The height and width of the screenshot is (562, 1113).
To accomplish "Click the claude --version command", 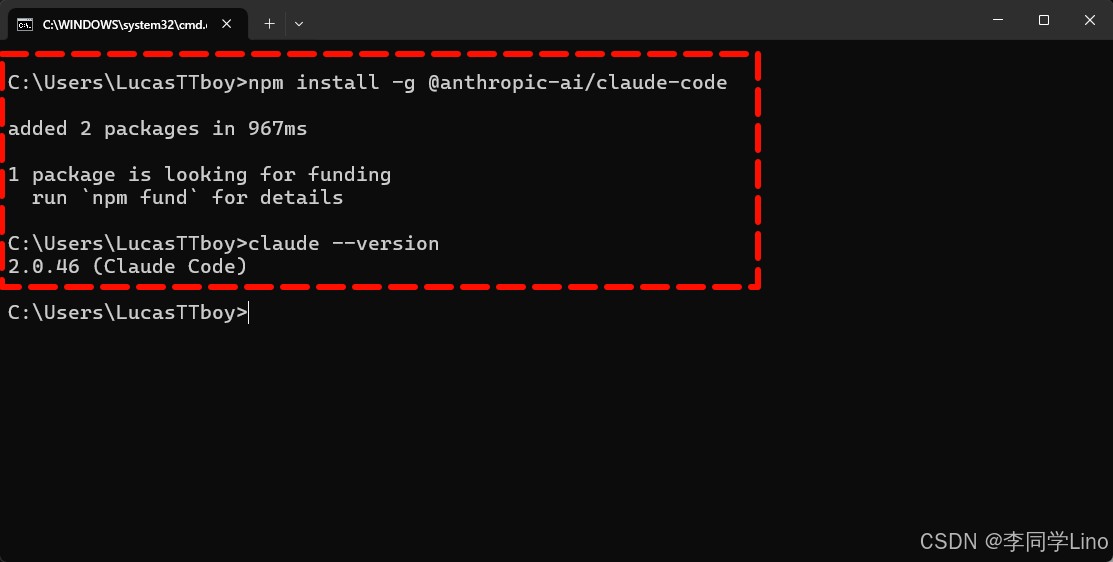I will coord(344,243).
